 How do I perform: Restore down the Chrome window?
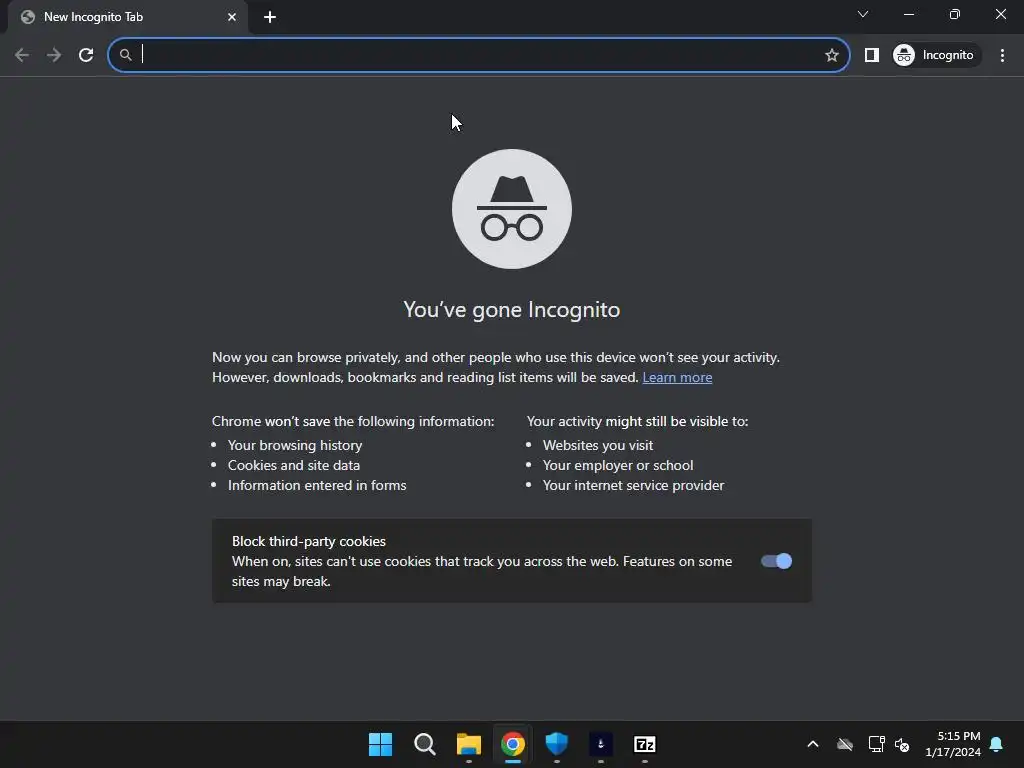click(x=955, y=14)
